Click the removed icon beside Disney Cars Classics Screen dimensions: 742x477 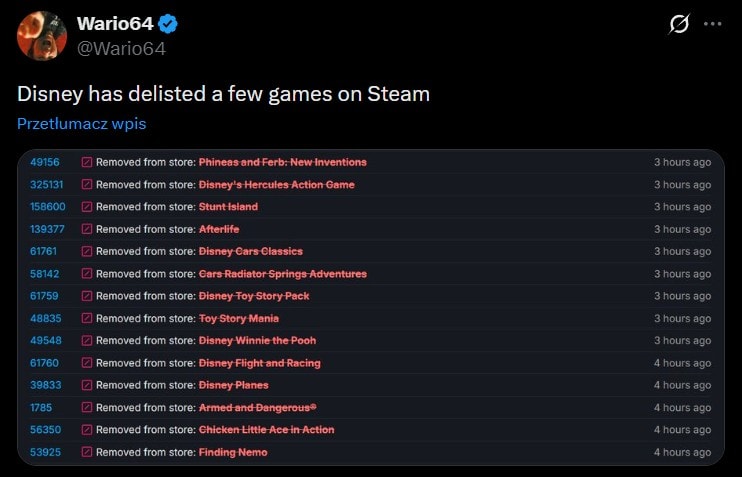[87, 251]
